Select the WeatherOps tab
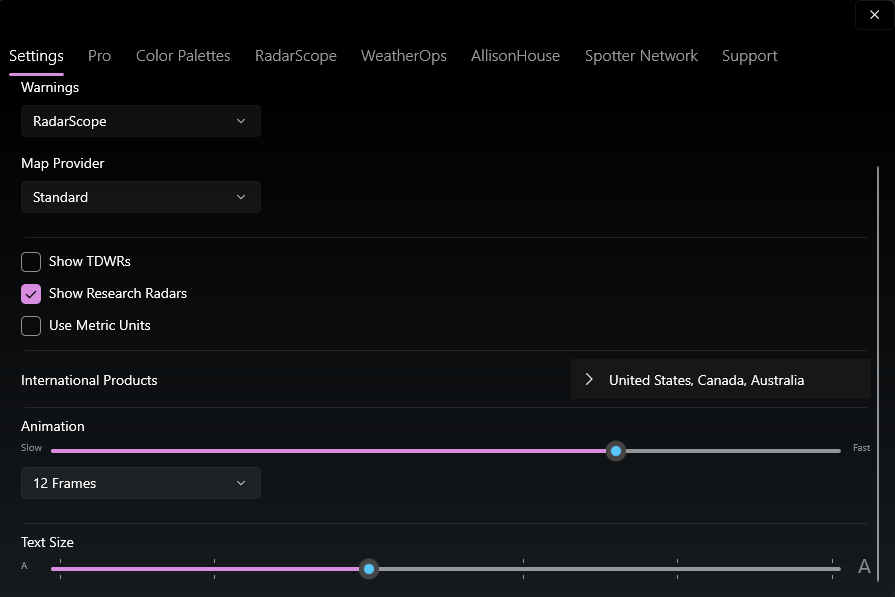The image size is (895, 597). pos(403,56)
